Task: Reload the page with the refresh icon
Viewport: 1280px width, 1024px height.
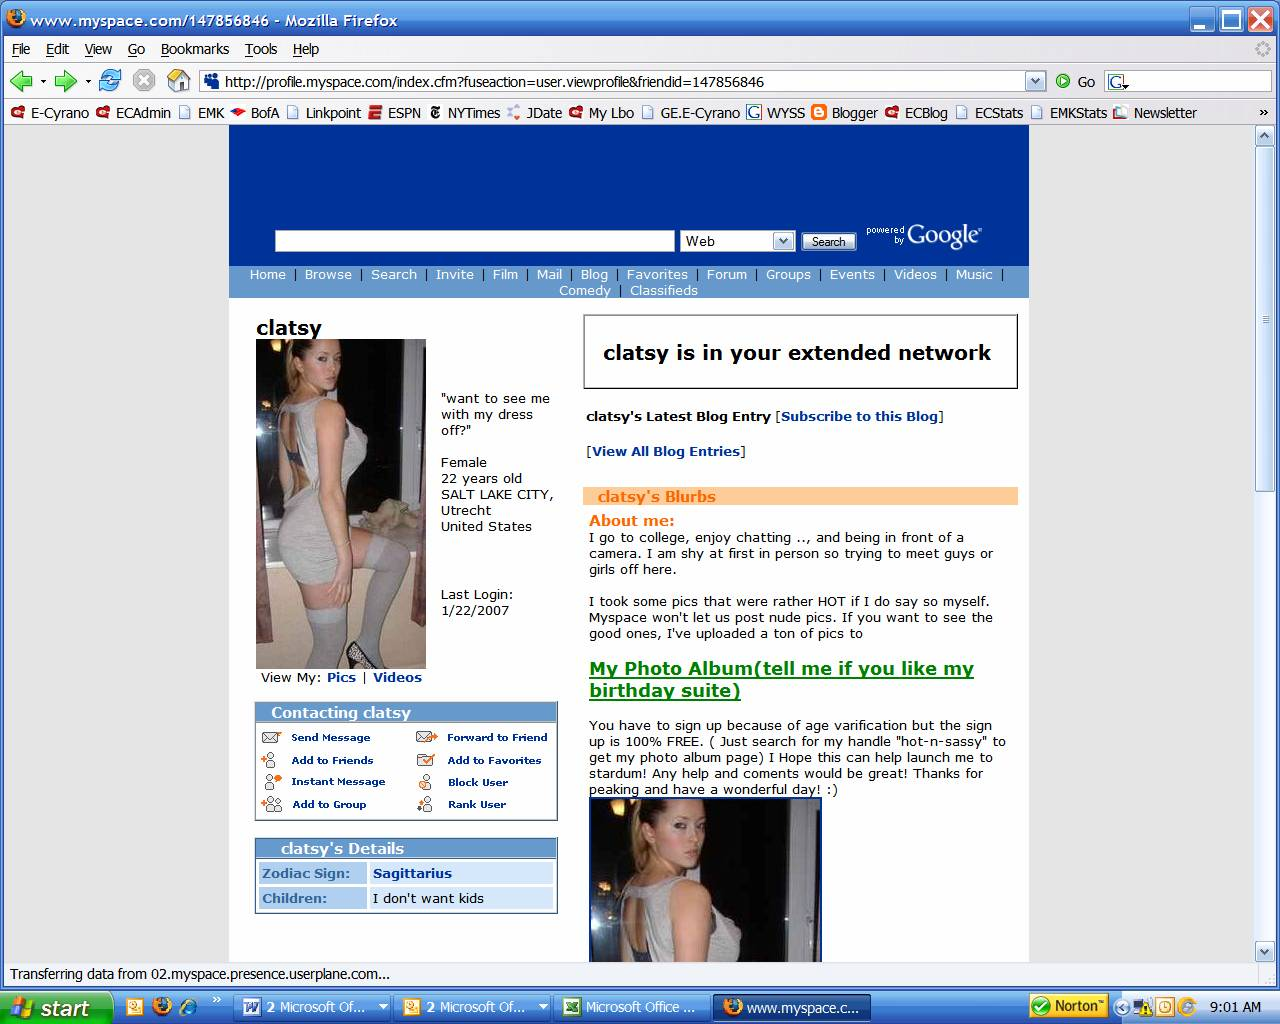Action: tap(110, 81)
